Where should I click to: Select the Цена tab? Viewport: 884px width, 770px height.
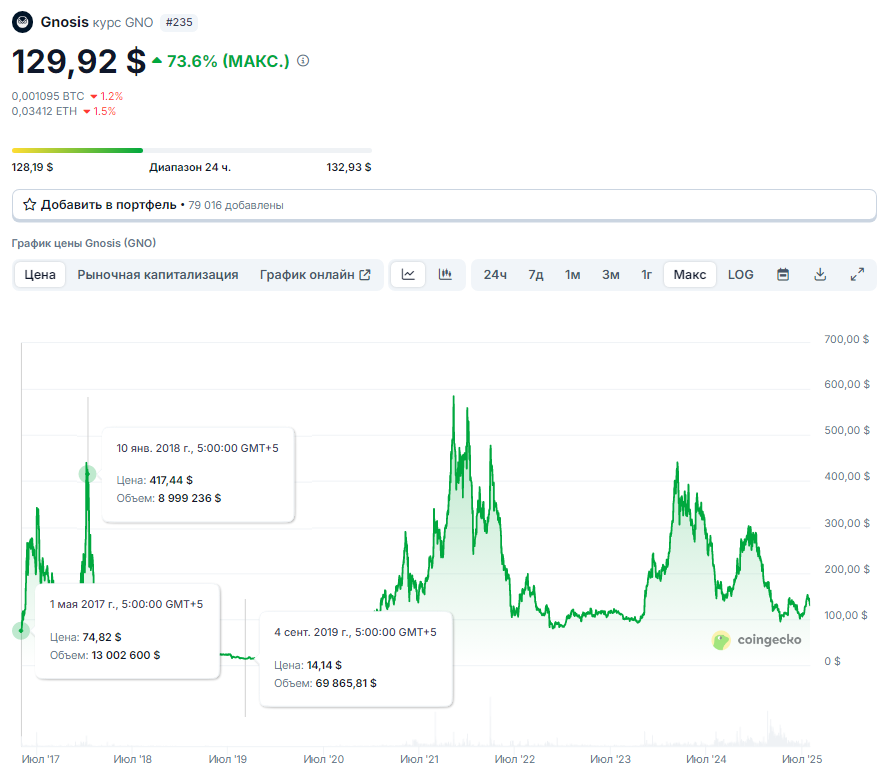[40, 275]
